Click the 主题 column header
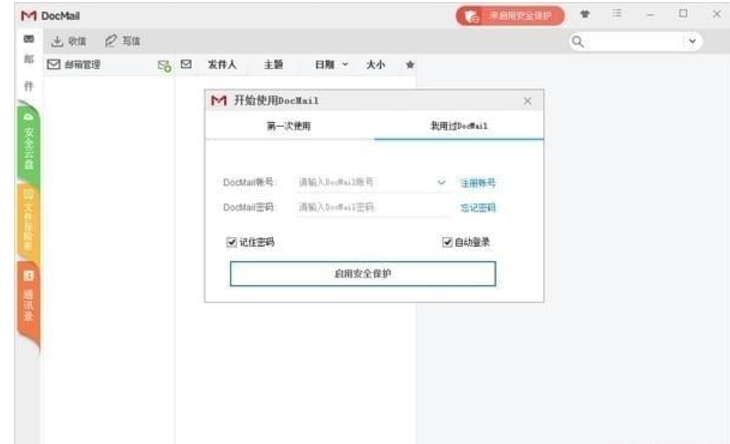This screenshot has height=444, width=730. (273, 65)
